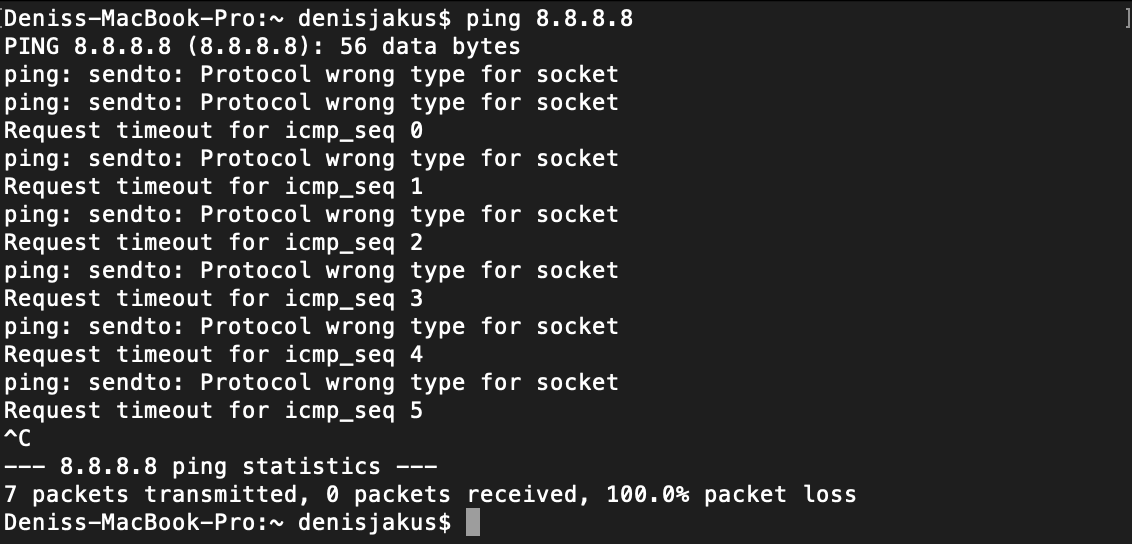Click the first 'Protocol wrong type for socket' error
Image resolution: width=1132 pixels, height=544 pixels.
tap(409, 74)
